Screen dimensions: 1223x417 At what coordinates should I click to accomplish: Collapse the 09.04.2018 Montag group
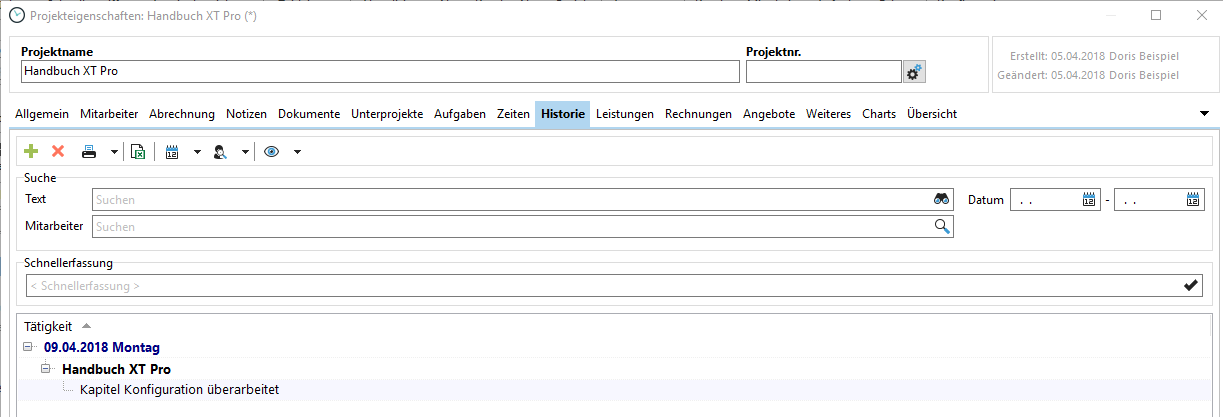pos(25,348)
